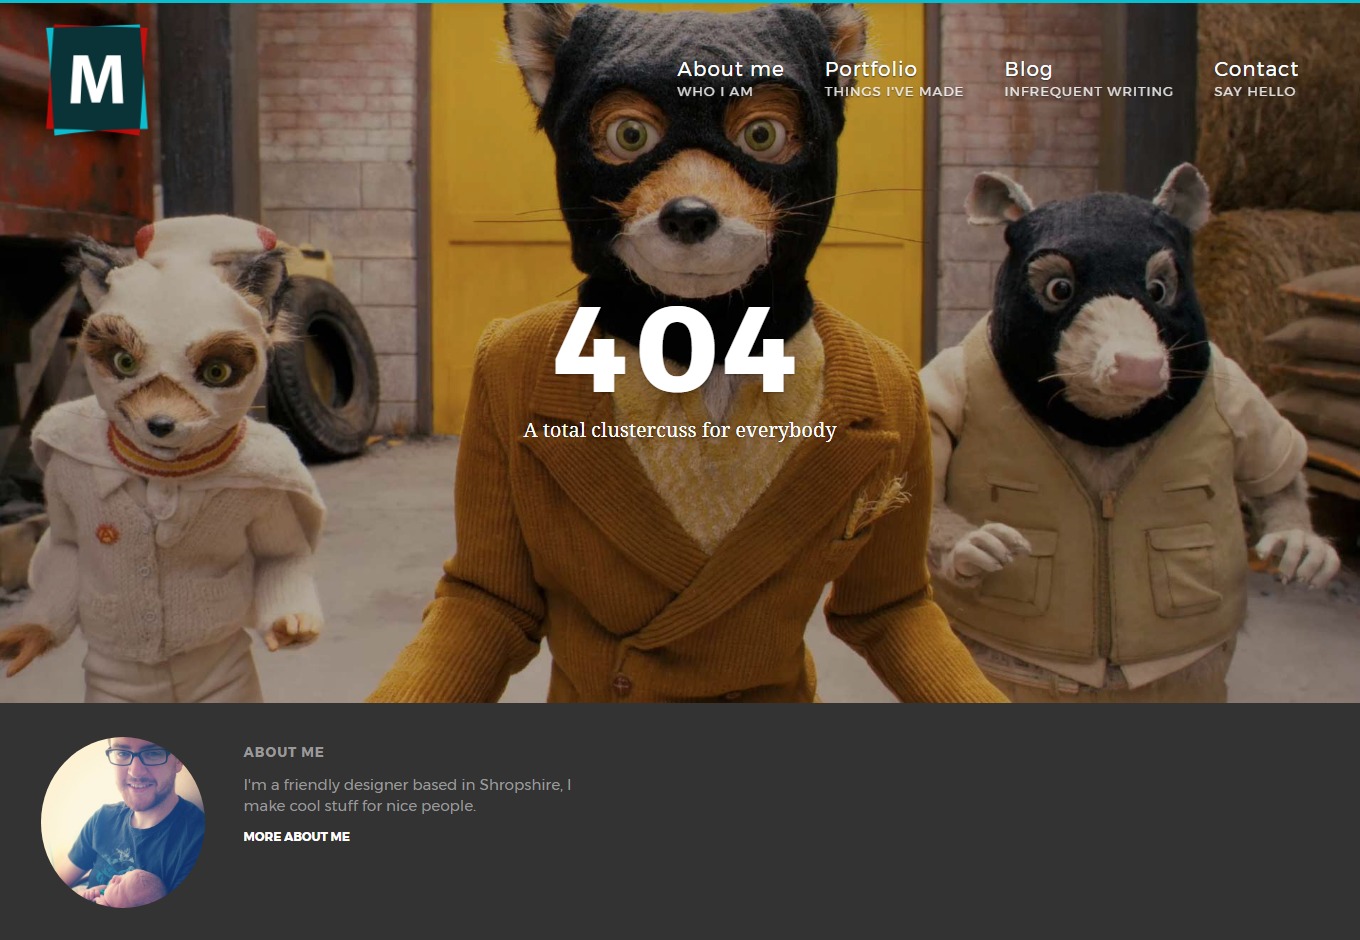The width and height of the screenshot is (1360, 940).
Task: Open the Portfolio menu item
Action: point(894,78)
